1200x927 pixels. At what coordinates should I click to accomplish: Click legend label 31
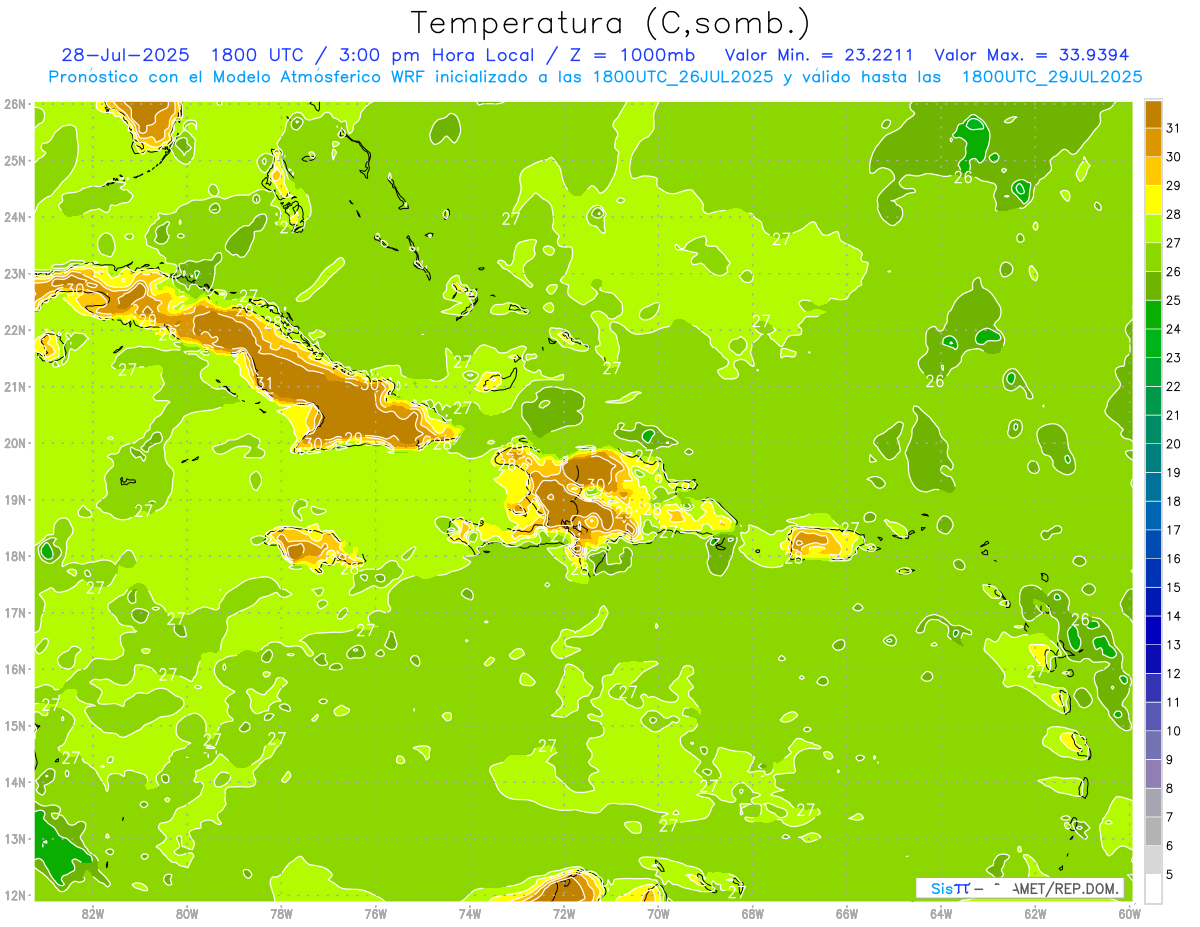pyautogui.click(x=1174, y=128)
